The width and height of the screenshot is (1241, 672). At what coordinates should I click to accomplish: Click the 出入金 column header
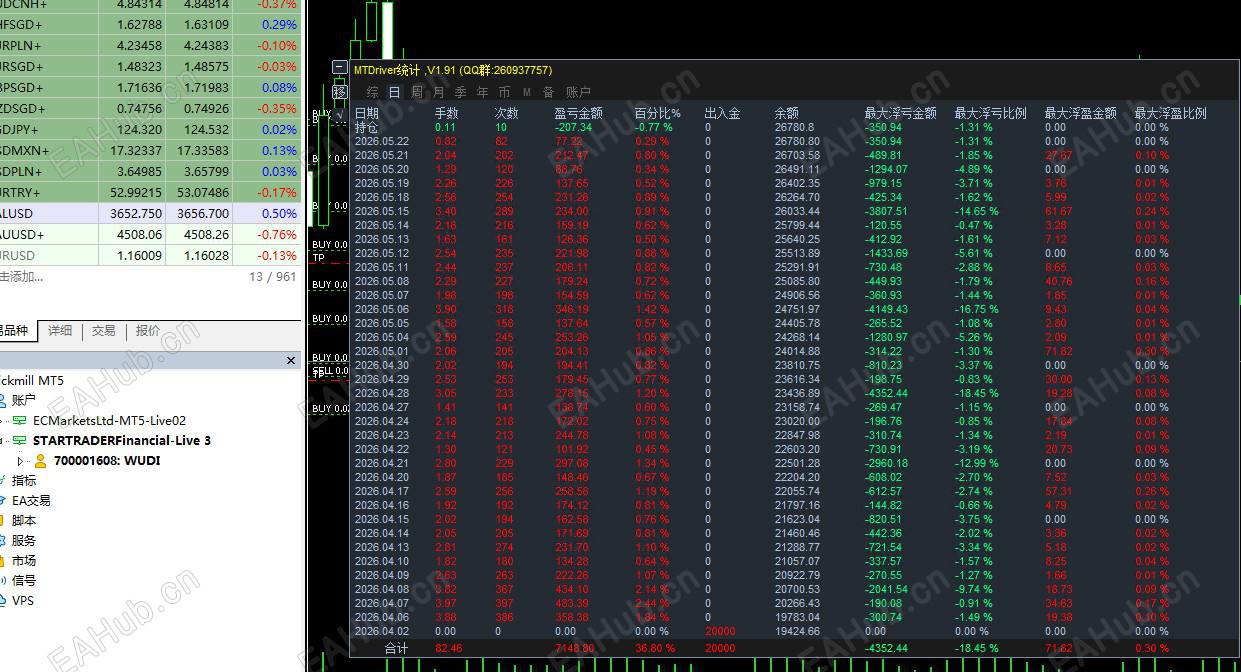pos(723,114)
